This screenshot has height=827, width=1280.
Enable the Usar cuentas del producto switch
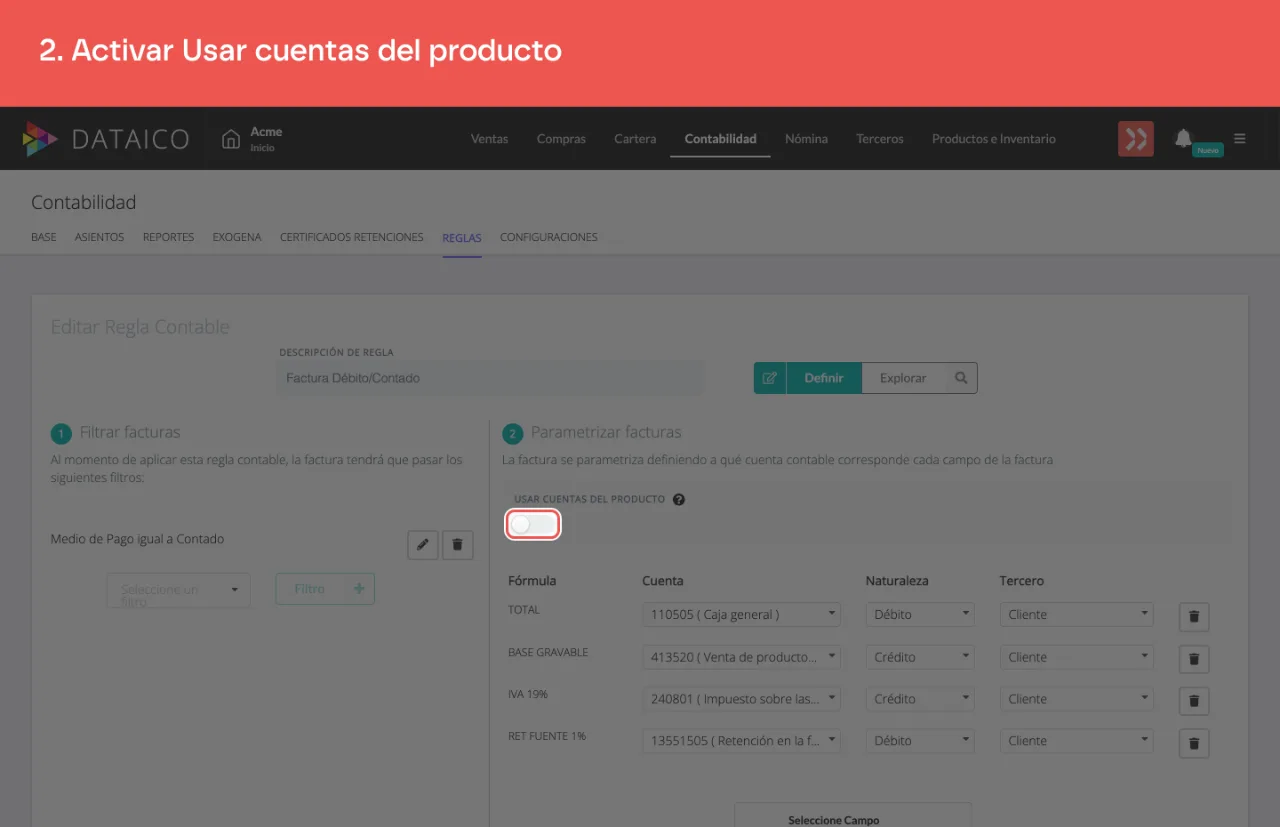pos(532,524)
